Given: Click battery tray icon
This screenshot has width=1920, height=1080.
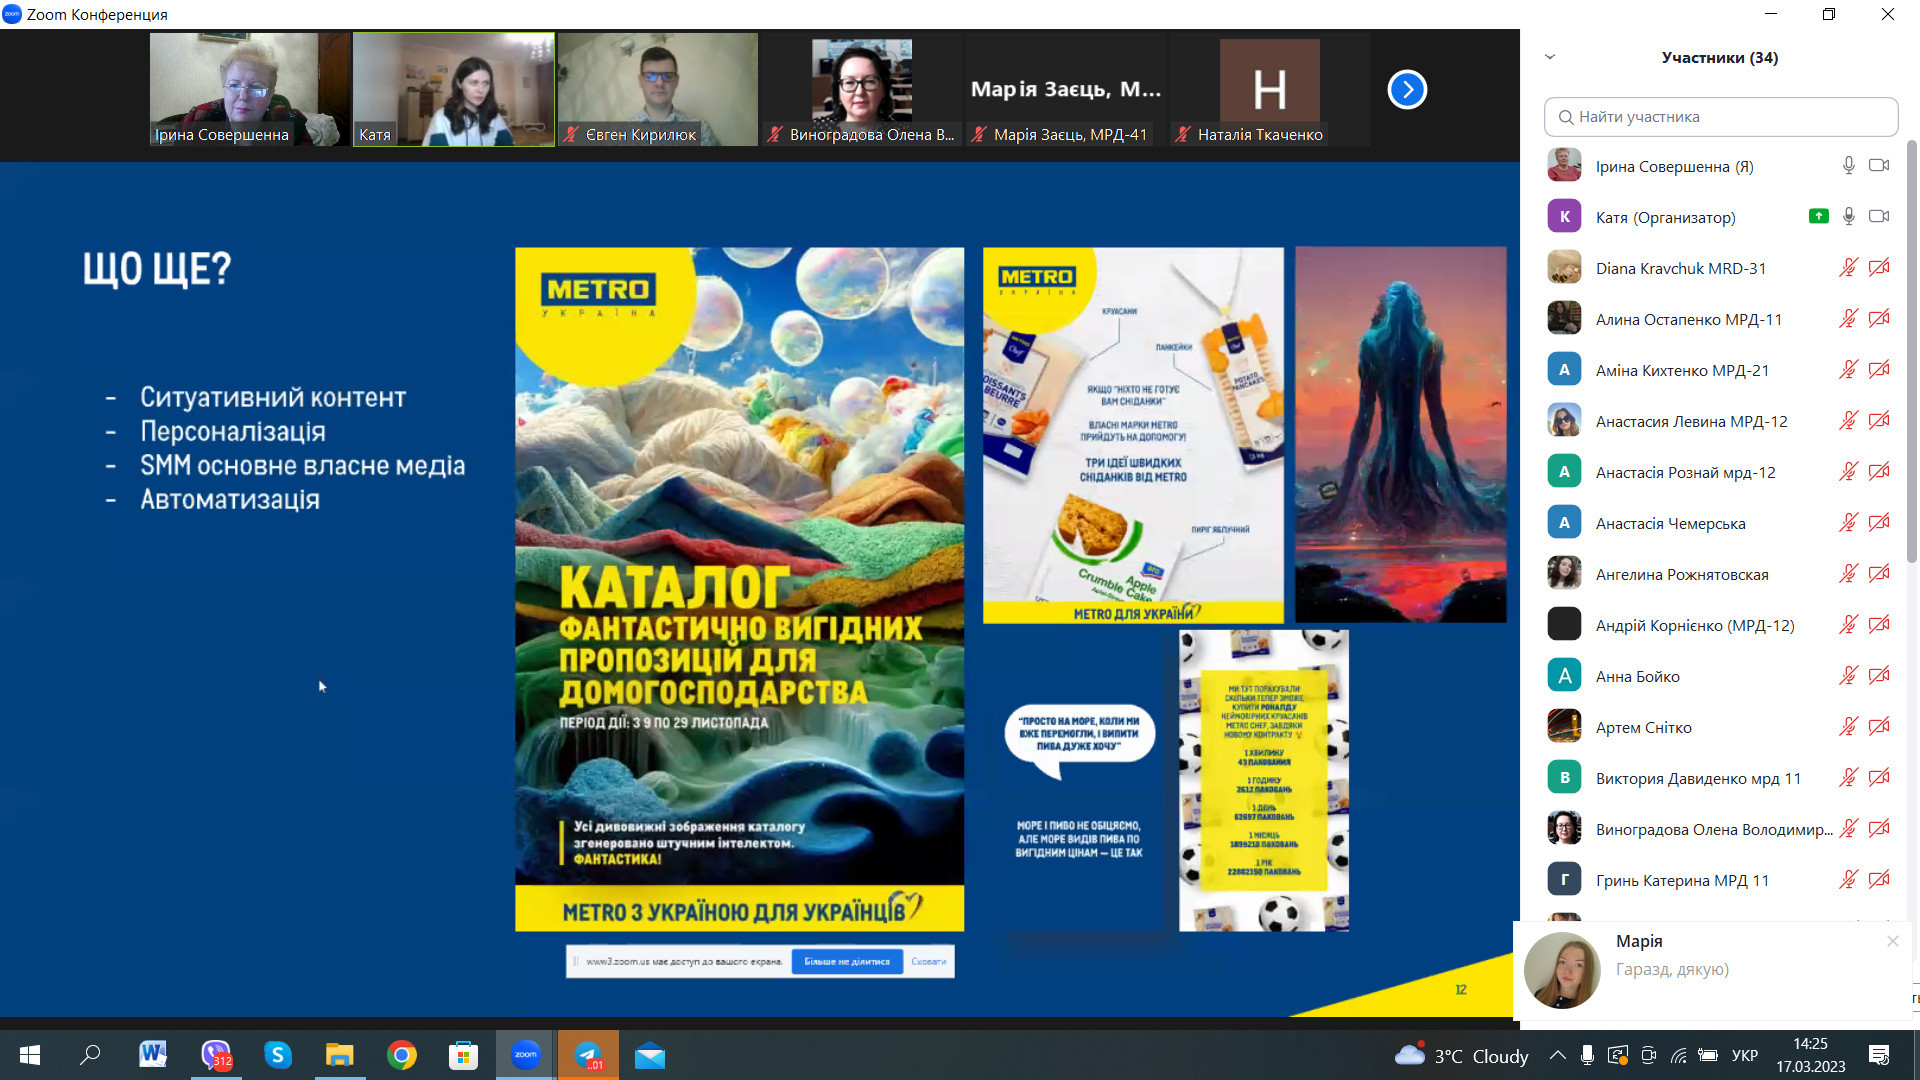Looking at the screenshot, I should (1708, 1055).
